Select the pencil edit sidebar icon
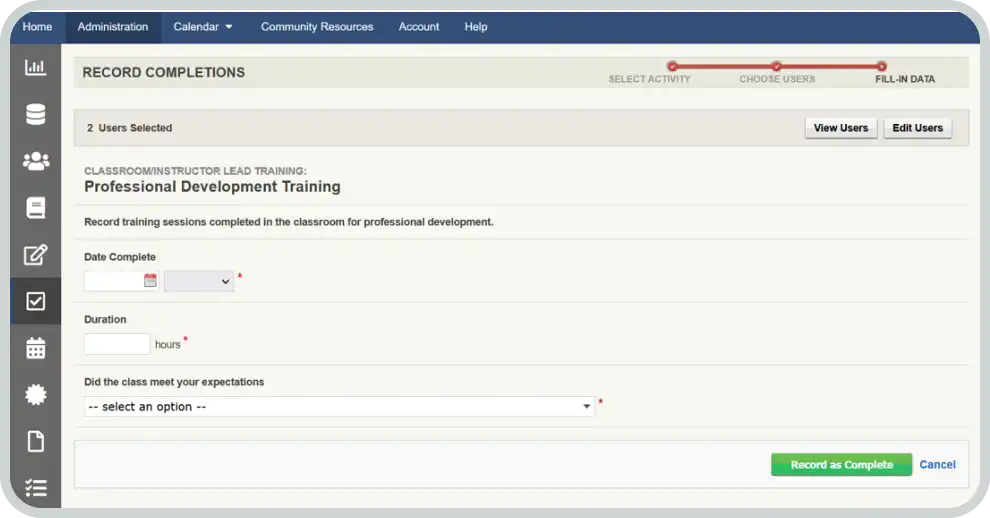The image size is (990, 518). click(36, 255)
